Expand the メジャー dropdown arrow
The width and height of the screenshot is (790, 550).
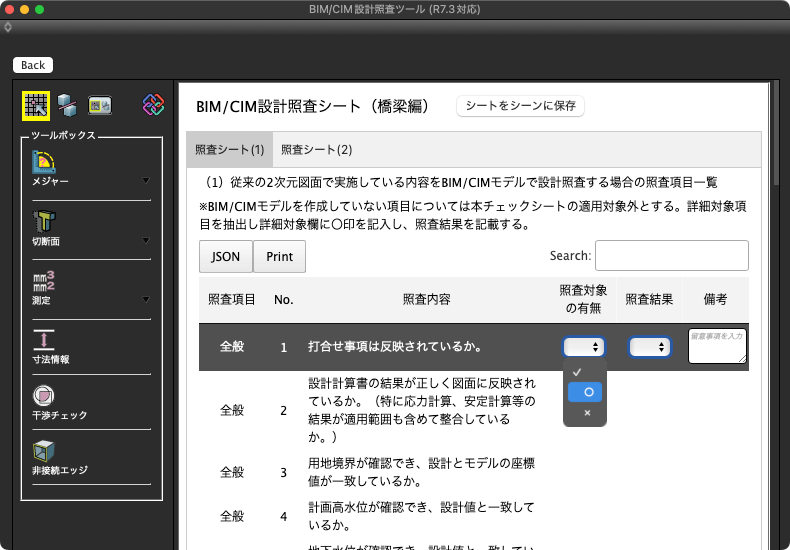coord(146,181)
